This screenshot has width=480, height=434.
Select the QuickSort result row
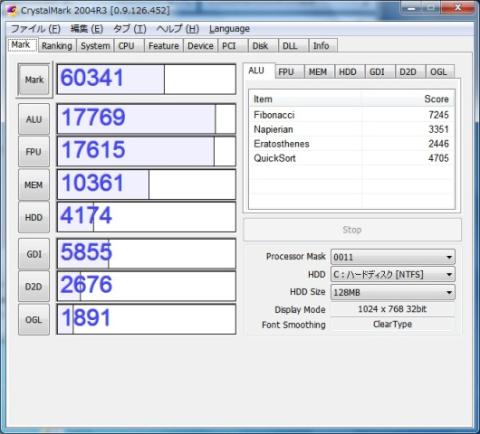[352, 158]
